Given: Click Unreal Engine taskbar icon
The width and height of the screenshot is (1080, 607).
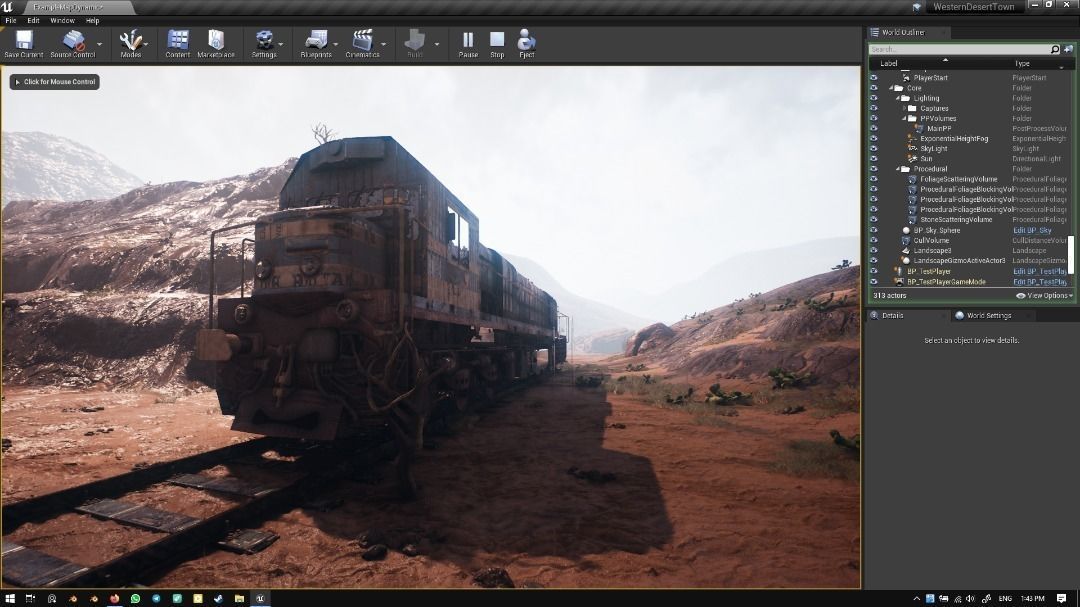Looking at the screenshot, I should [260, 598].
